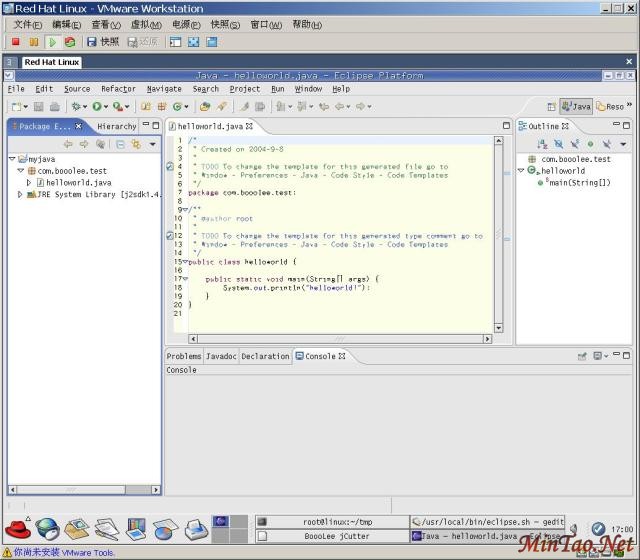
Task: Click the VMware green Power On button
Action: click(52, 42)
